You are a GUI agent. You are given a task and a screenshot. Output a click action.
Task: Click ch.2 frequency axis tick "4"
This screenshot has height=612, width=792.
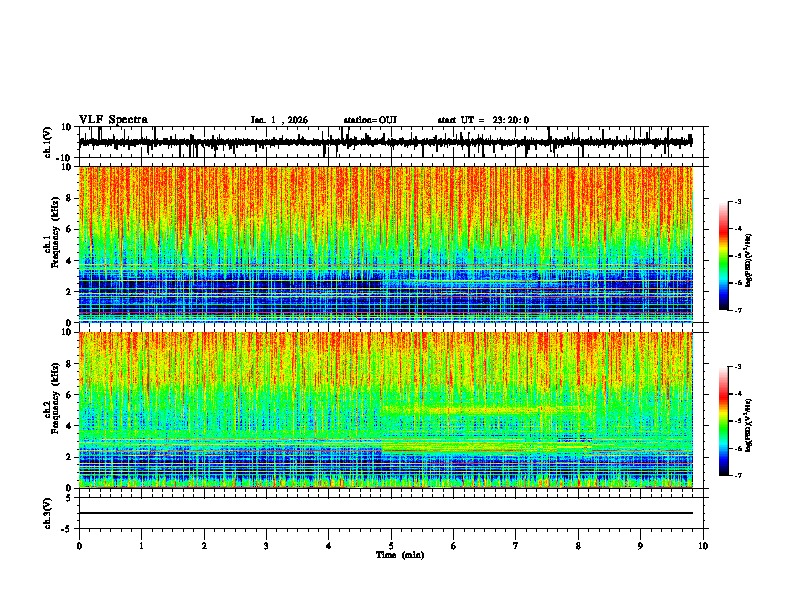click(x=69, y=426)
